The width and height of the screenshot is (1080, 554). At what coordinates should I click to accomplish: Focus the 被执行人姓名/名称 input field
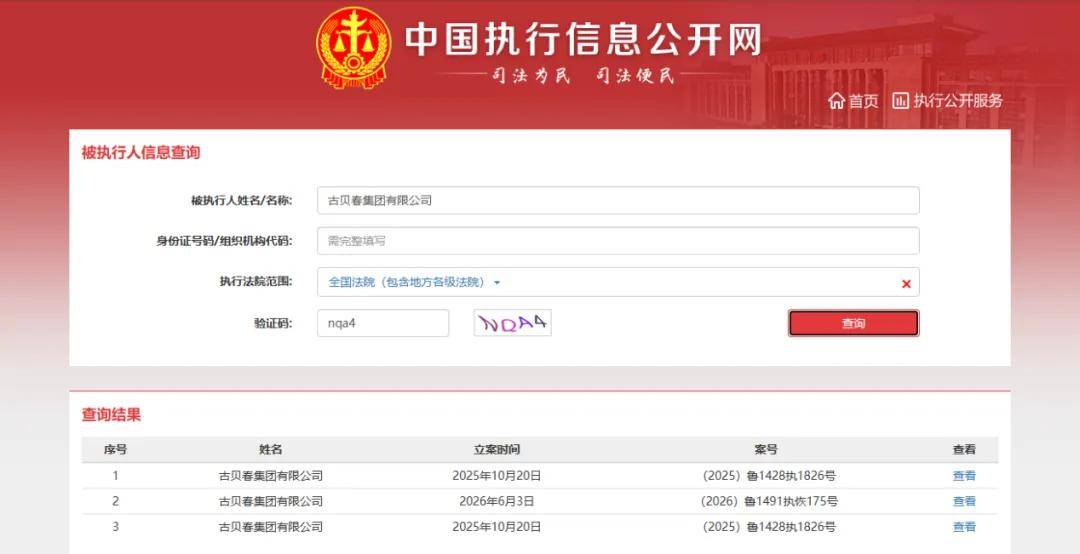[x=618, y=201]
